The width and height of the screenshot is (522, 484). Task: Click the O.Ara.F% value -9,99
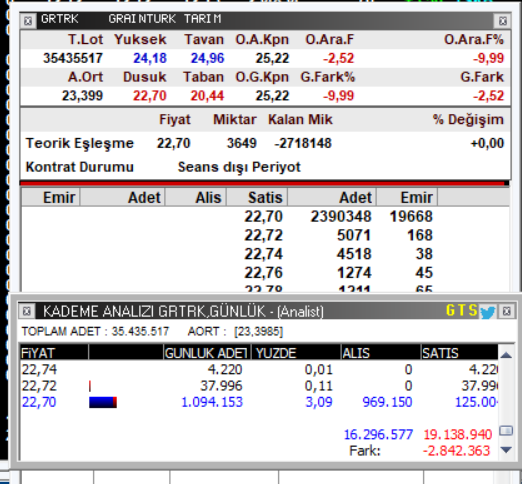pos(488,58)
